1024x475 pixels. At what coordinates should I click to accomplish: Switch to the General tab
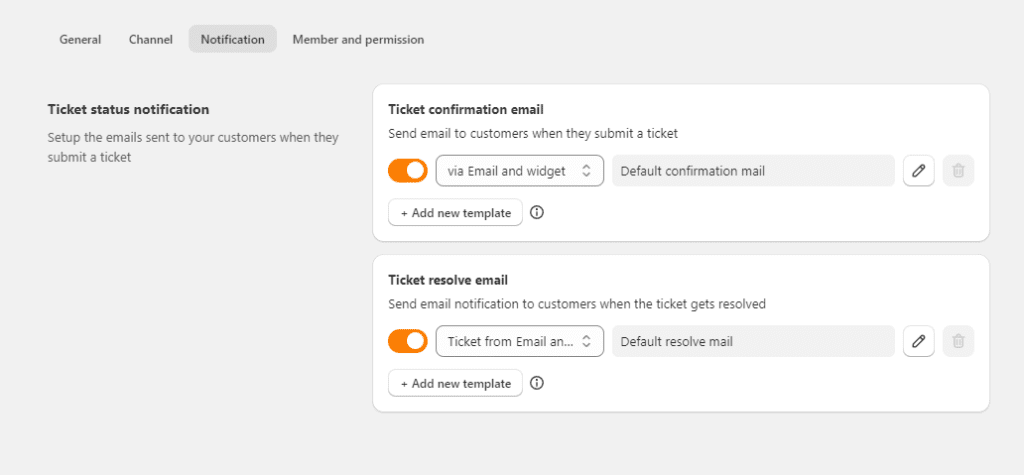point(80,39)
